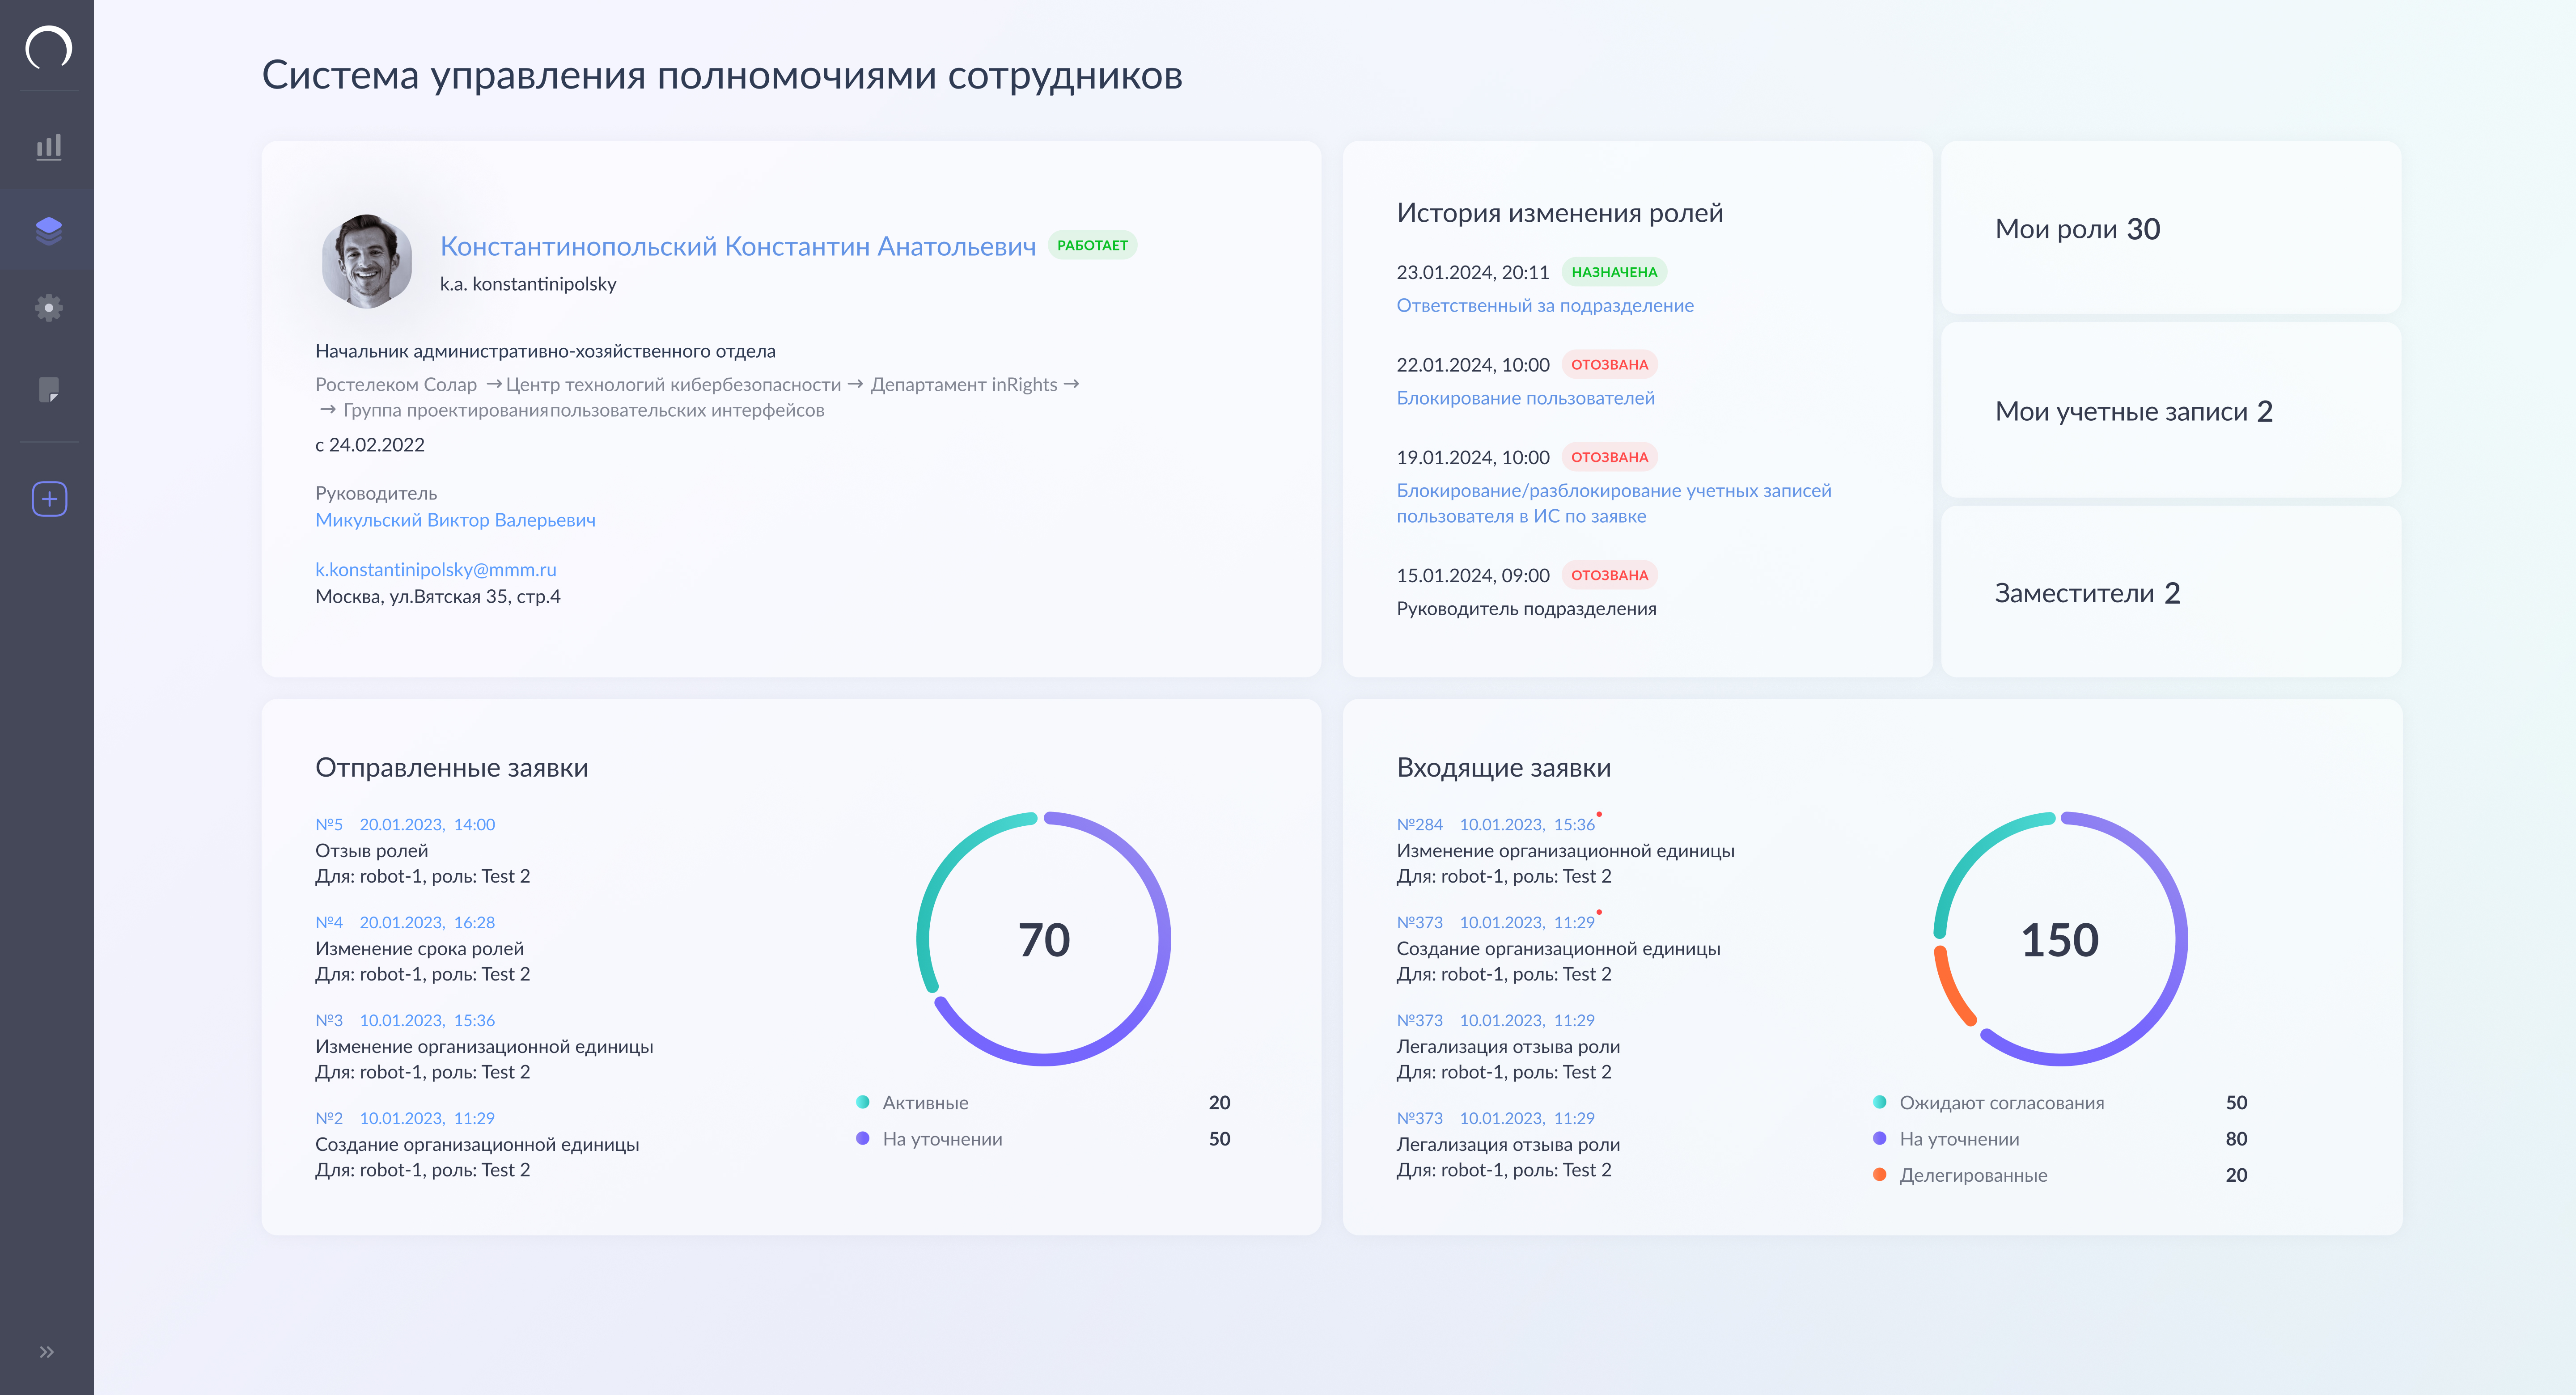Open Константинопольский Константин Анатольевич profile link
The width and height of the screenshot is (2576, 1395).
tap(737, 246)
